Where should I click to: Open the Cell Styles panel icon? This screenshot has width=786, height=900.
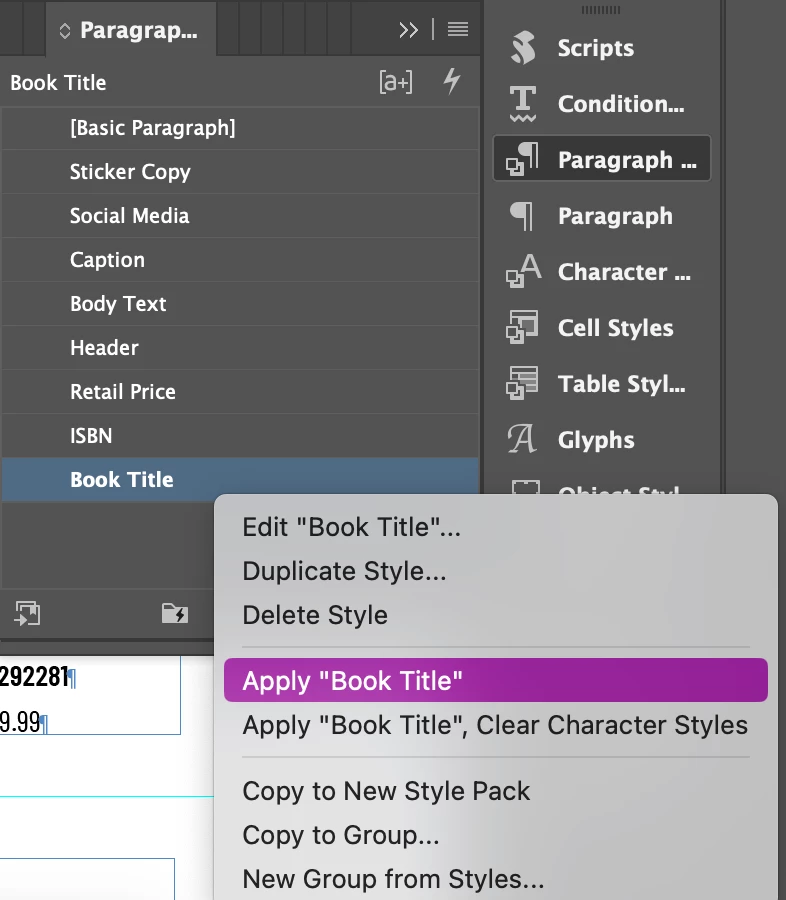point(522,327)
